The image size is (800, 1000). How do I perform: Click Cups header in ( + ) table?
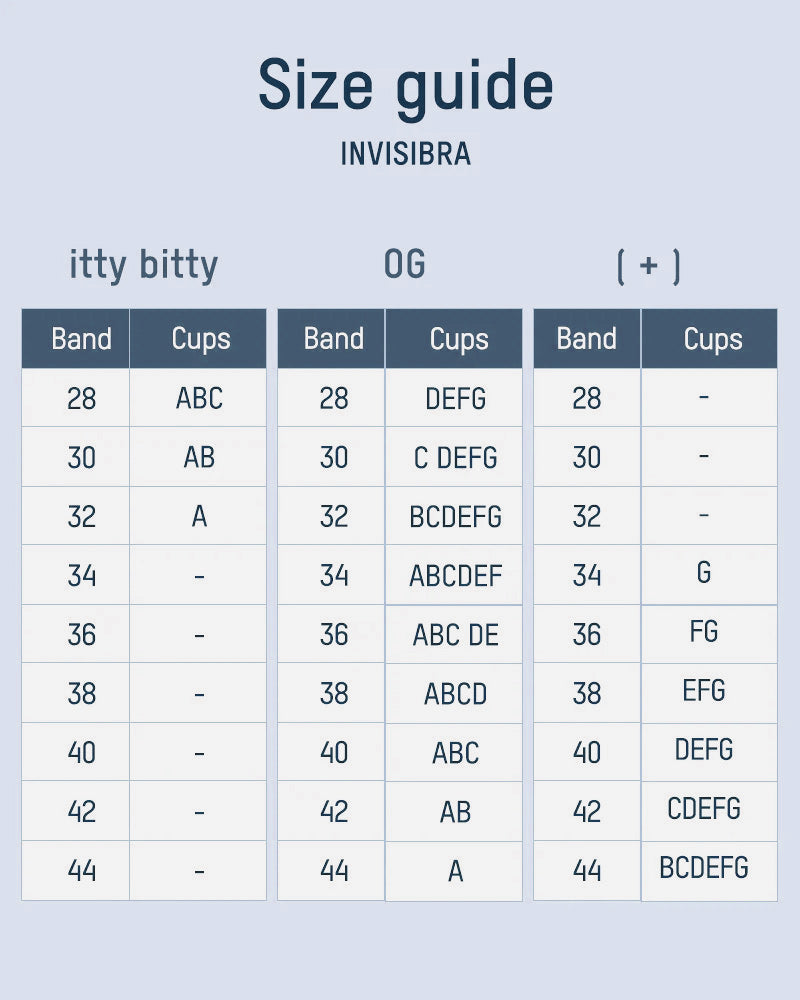pyautogui.click(x=712, y=339)
